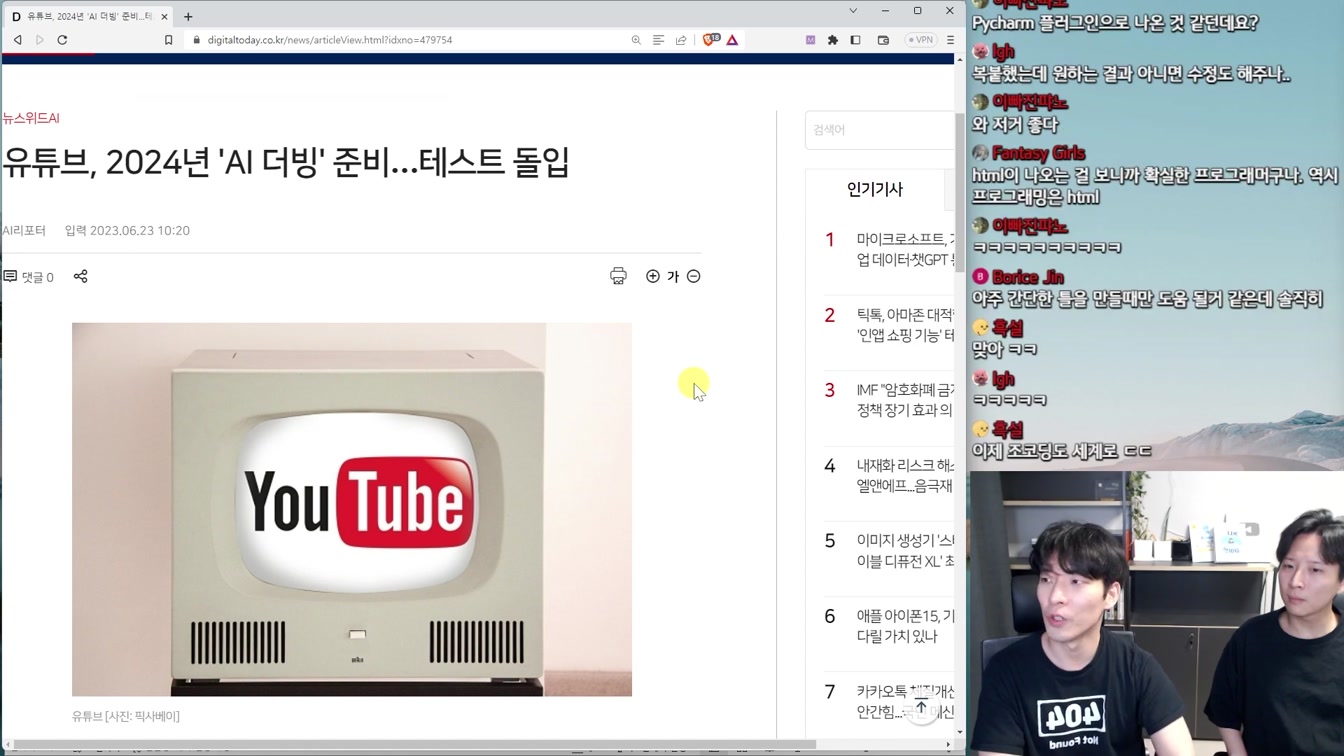This screenshot has height=756, width=1344.
Task: Open popular article 1 about 마이크로소프트
Action: [x=905, y=249]
